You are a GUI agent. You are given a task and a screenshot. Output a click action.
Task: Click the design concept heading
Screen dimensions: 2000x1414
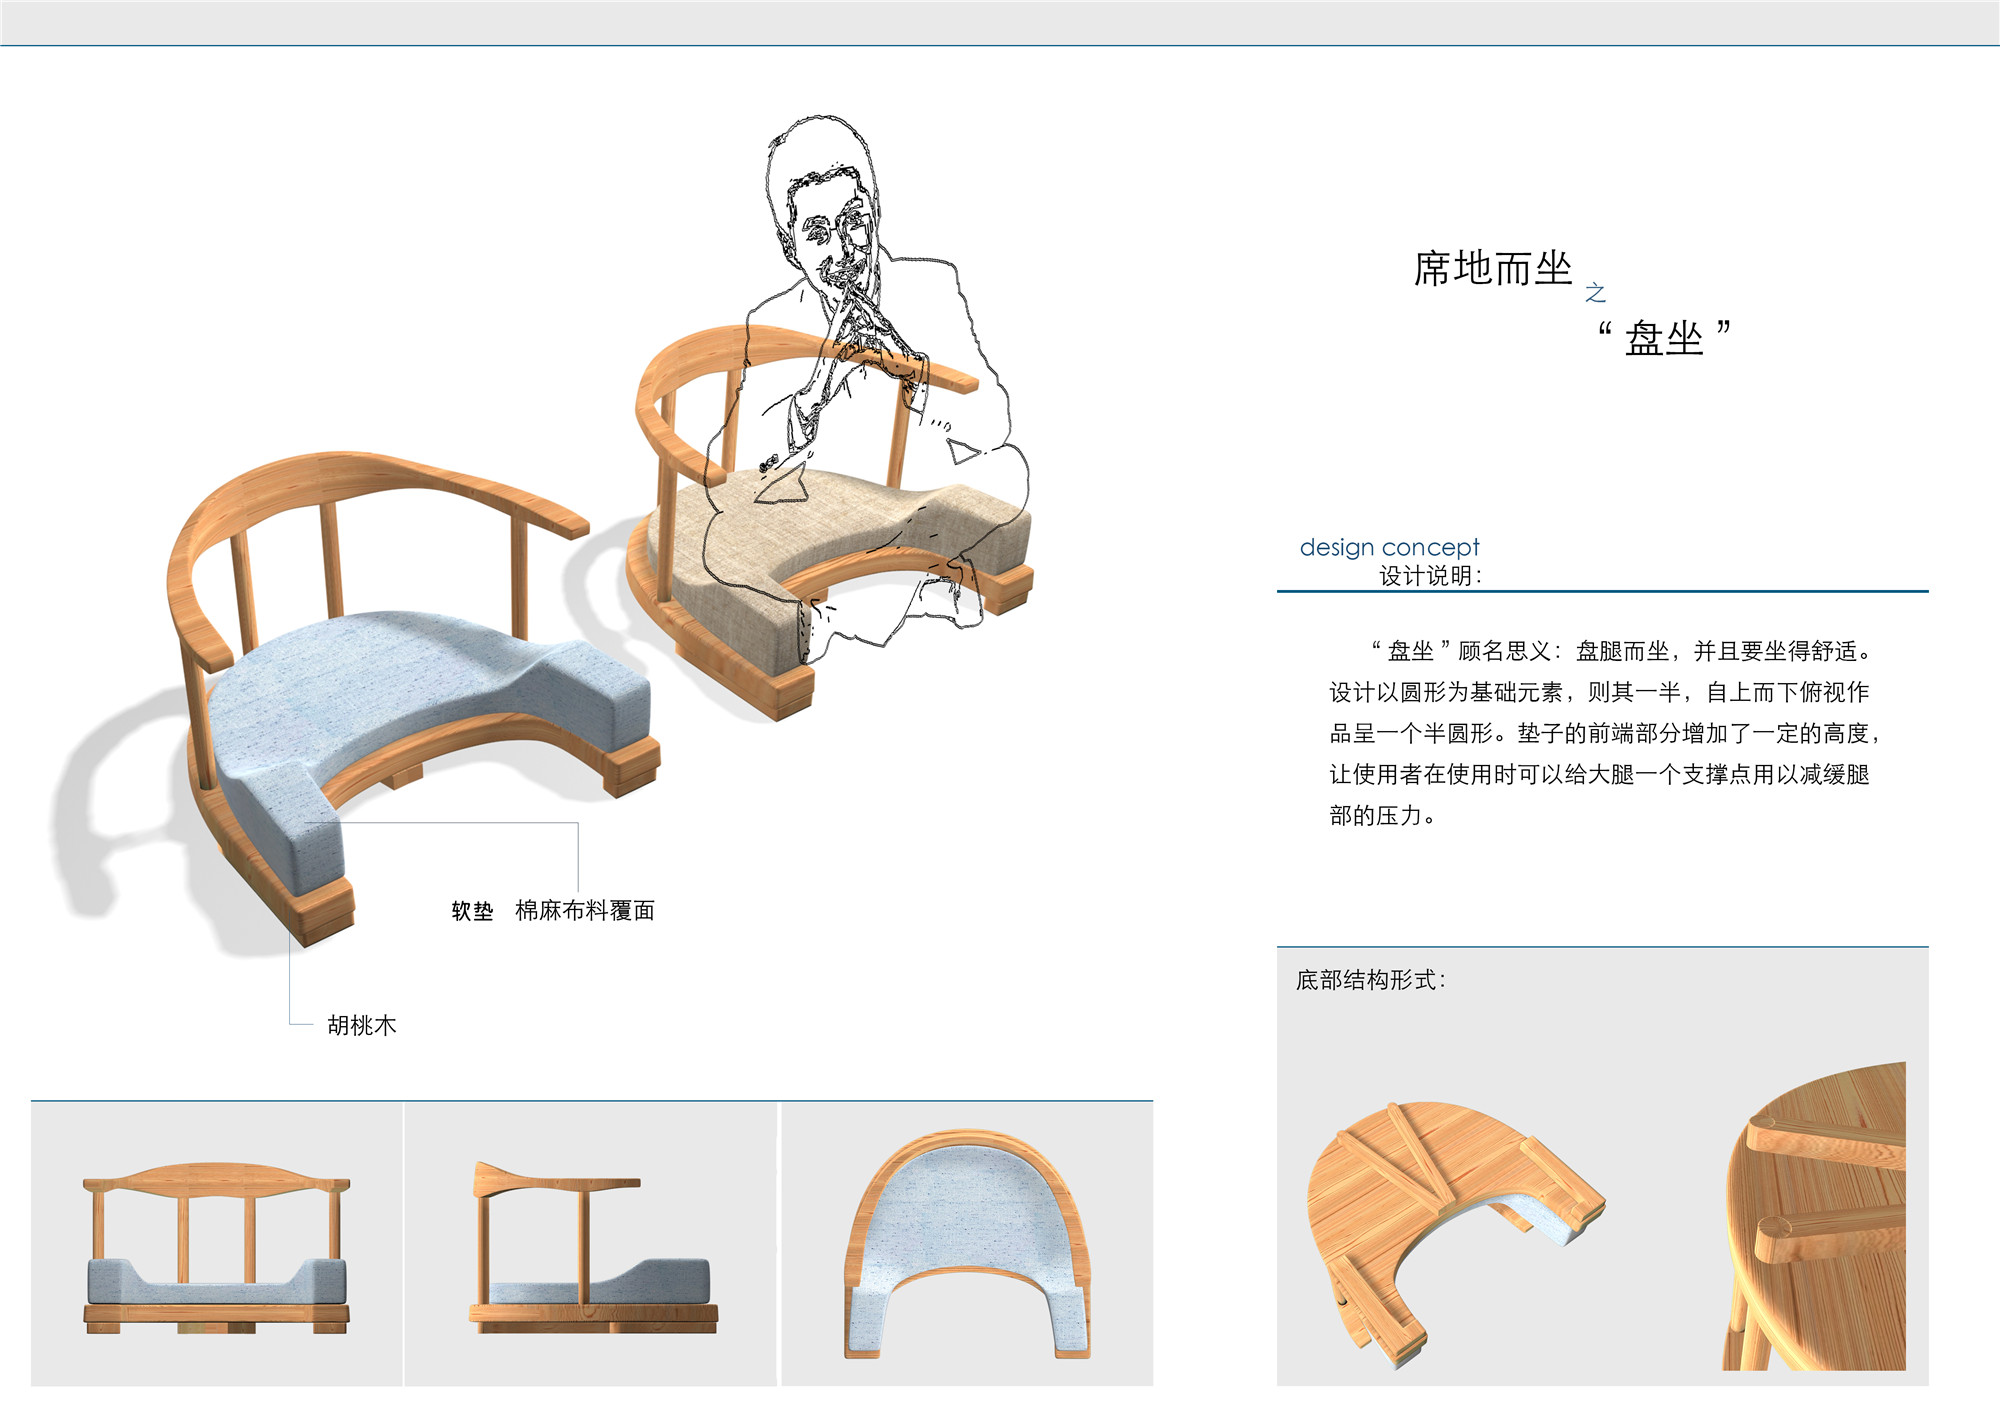(x=1388, y=547)
